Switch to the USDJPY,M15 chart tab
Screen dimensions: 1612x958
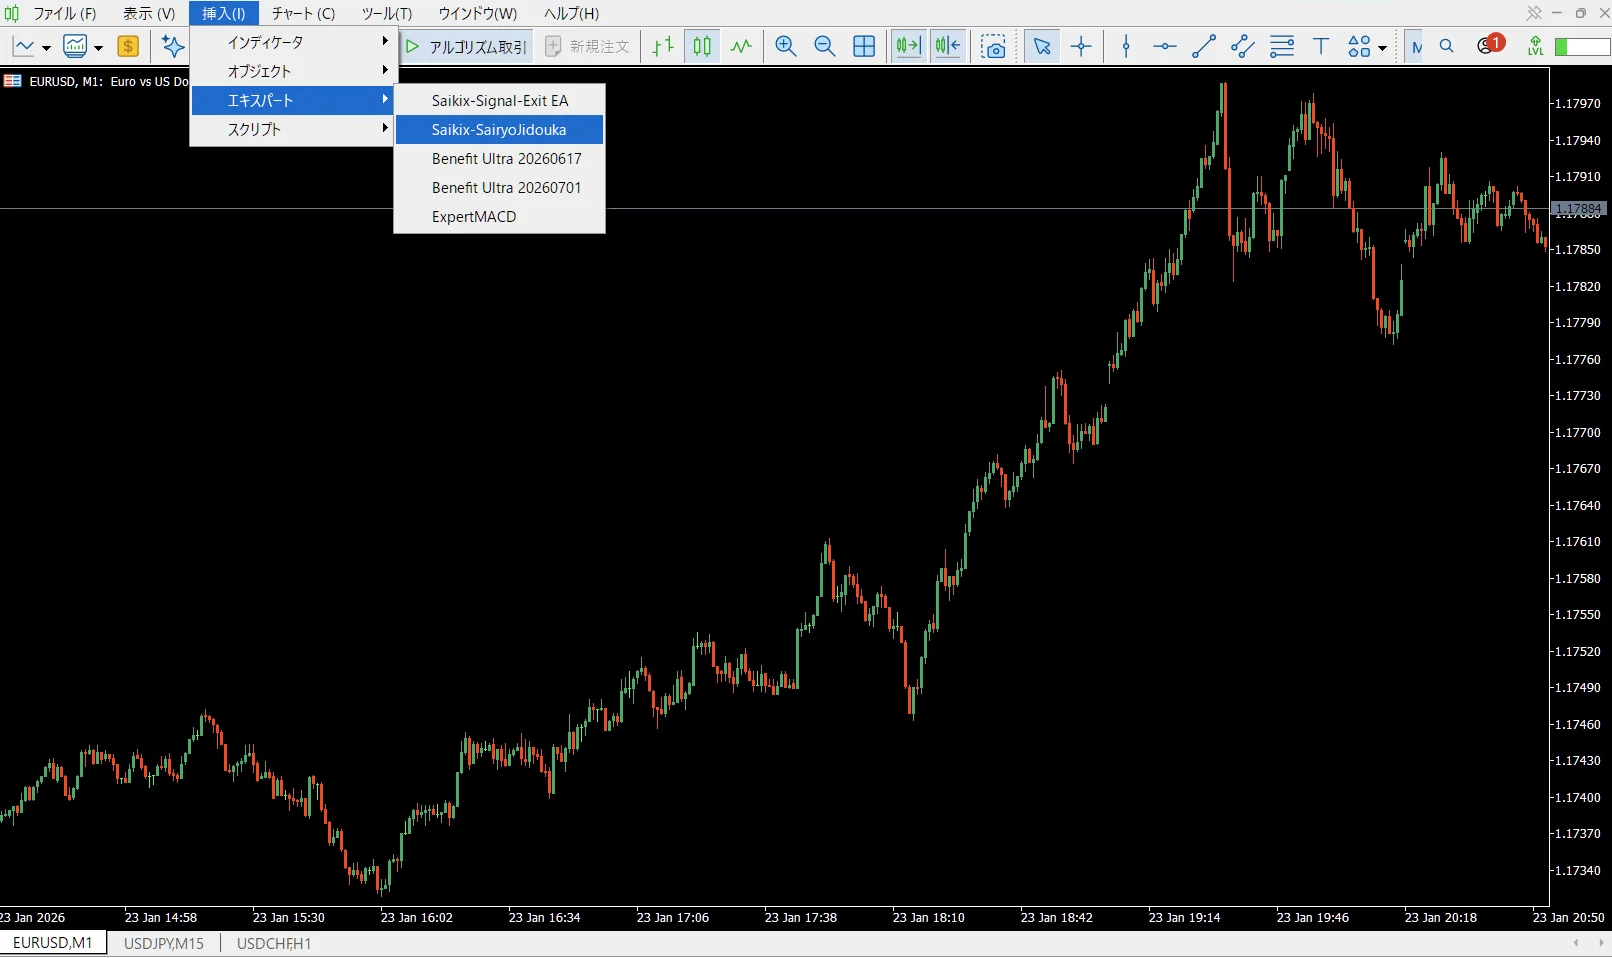164,943
